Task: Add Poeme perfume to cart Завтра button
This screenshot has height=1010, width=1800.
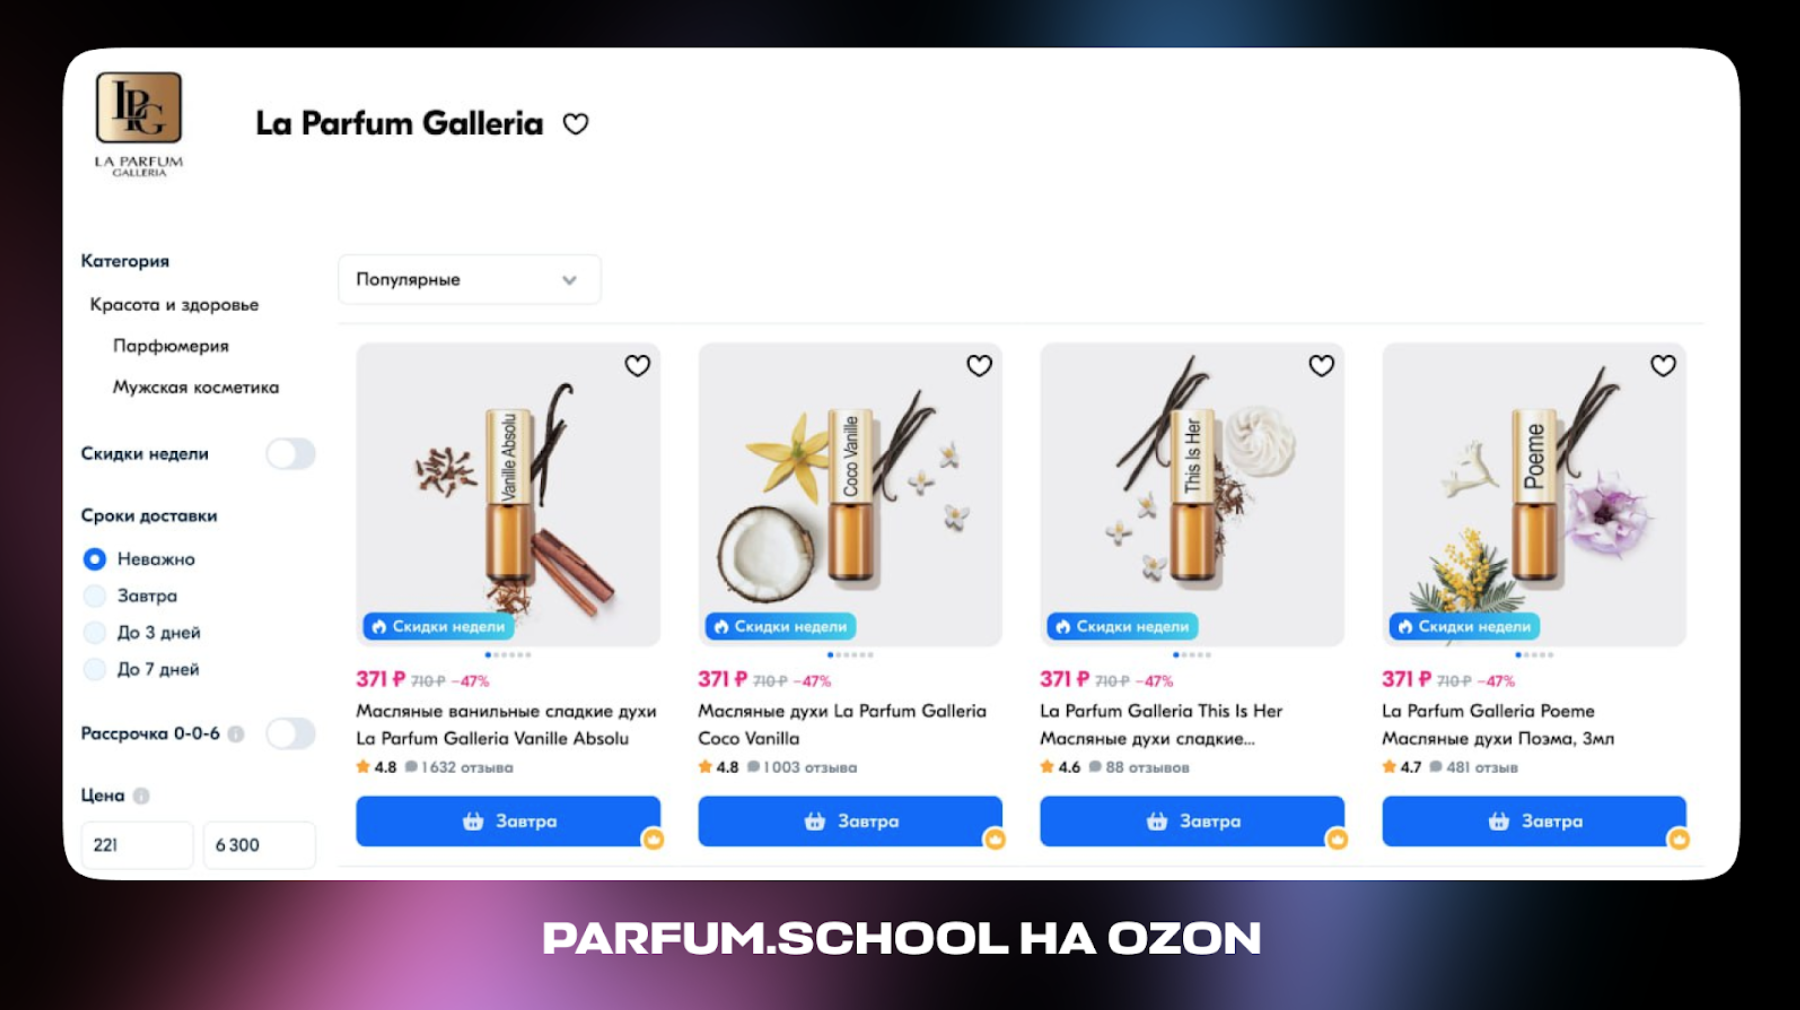Action: 1534,821
